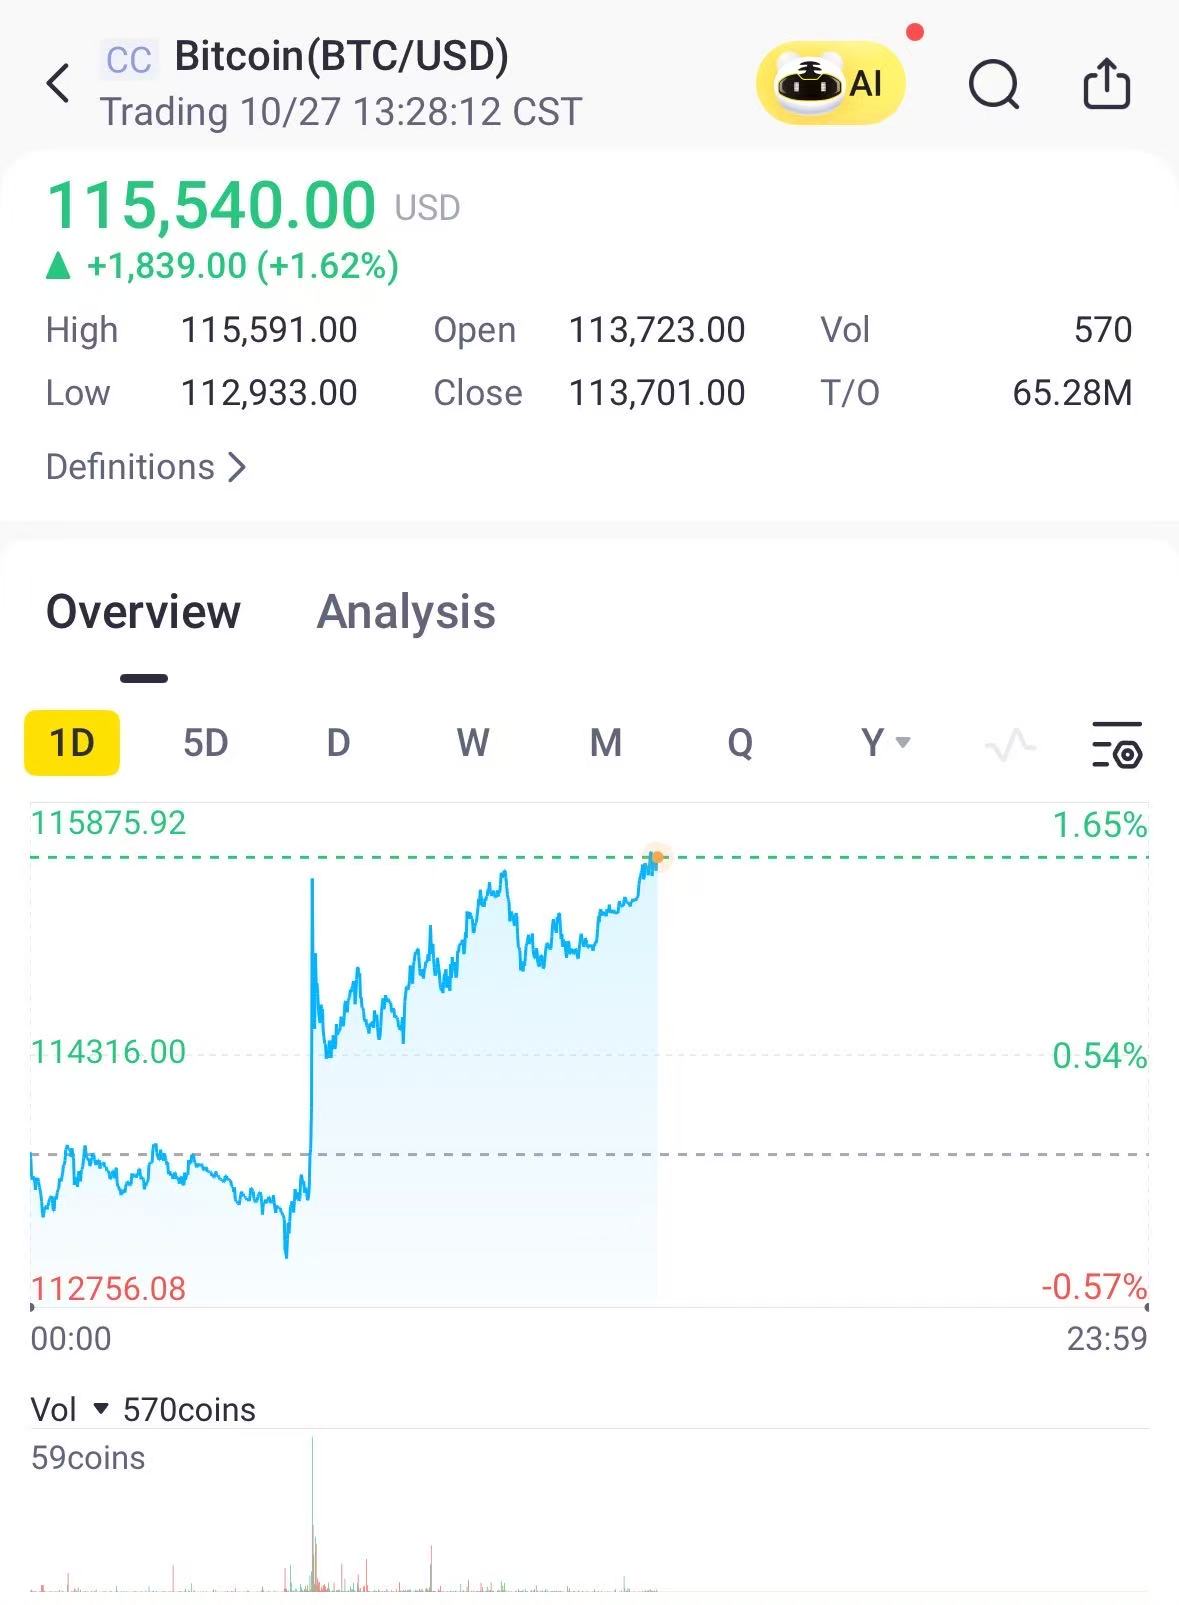This screenshot has height=1605, width=1179.
Task: Expand the Y timeframe dropdown
Action: click(x=885, y=743)
